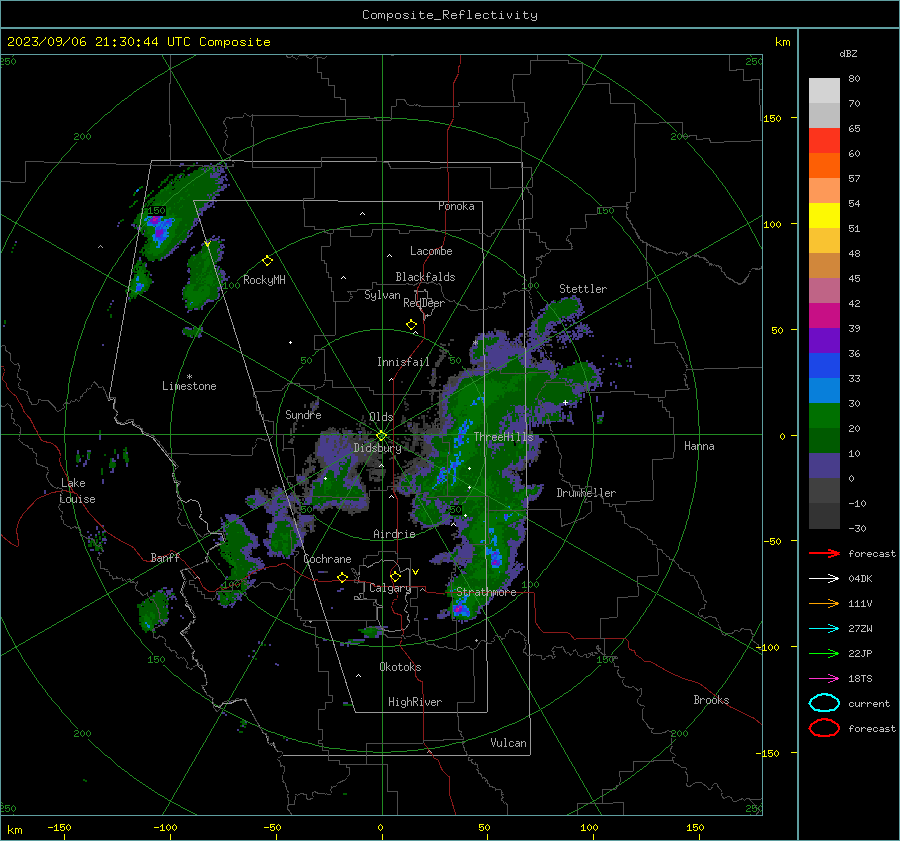The height and width of the screenshot is (841, 900).
Task: Click the Airdrie label
Action: point(394,534)
